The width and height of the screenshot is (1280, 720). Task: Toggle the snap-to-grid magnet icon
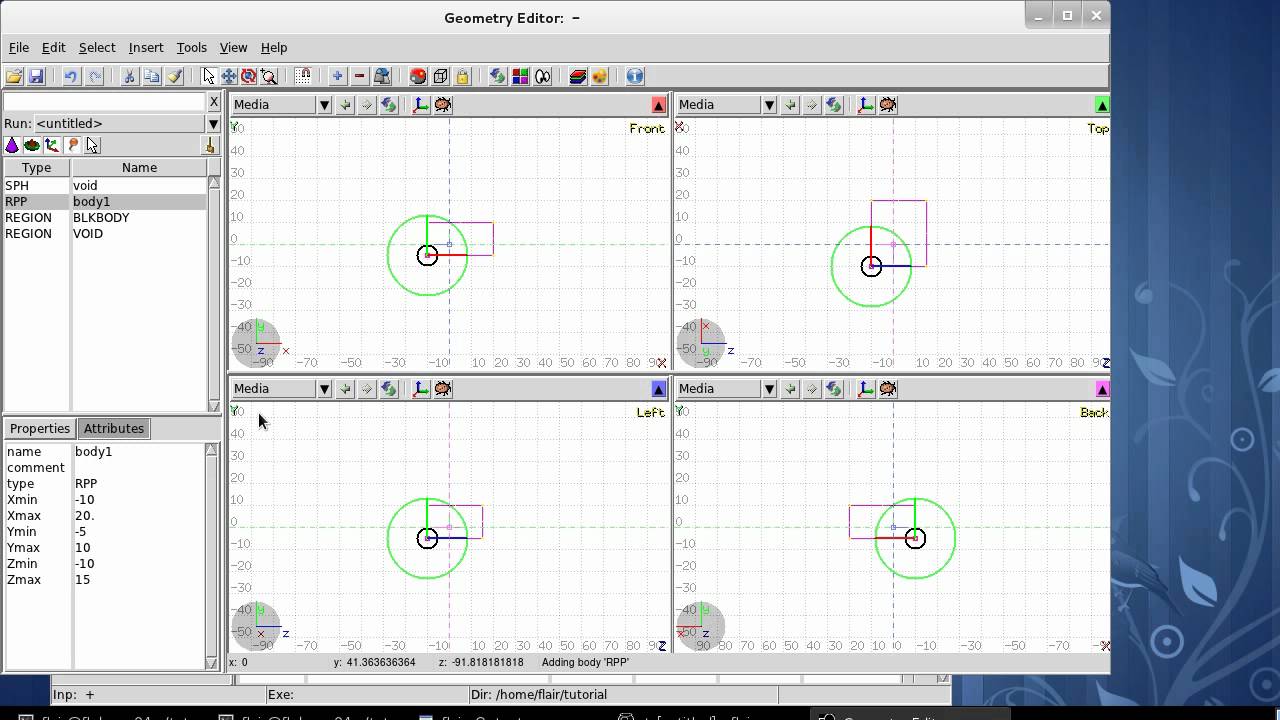pyautogui.click(x=303, y=76)
